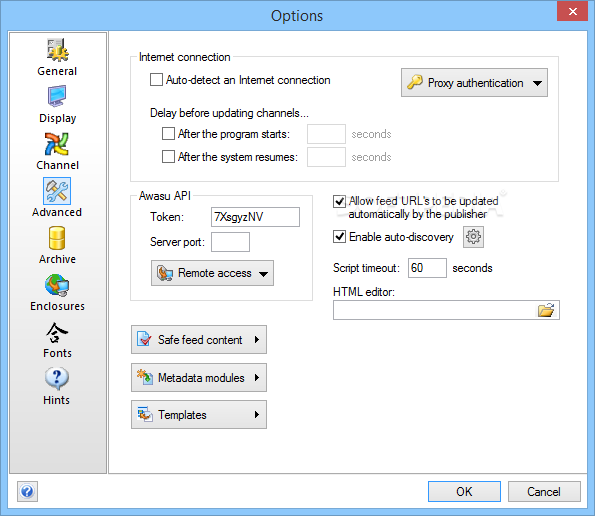Select the Advanced options category icon
The width and height of the screenshot is (595, 516).
(57, 191)
